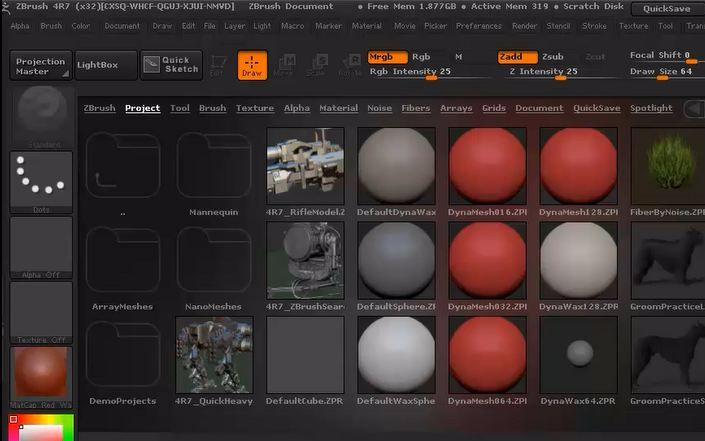Adjust the Focal Shift slider
This screenshot has height=441, width=705.
(666, 57)
